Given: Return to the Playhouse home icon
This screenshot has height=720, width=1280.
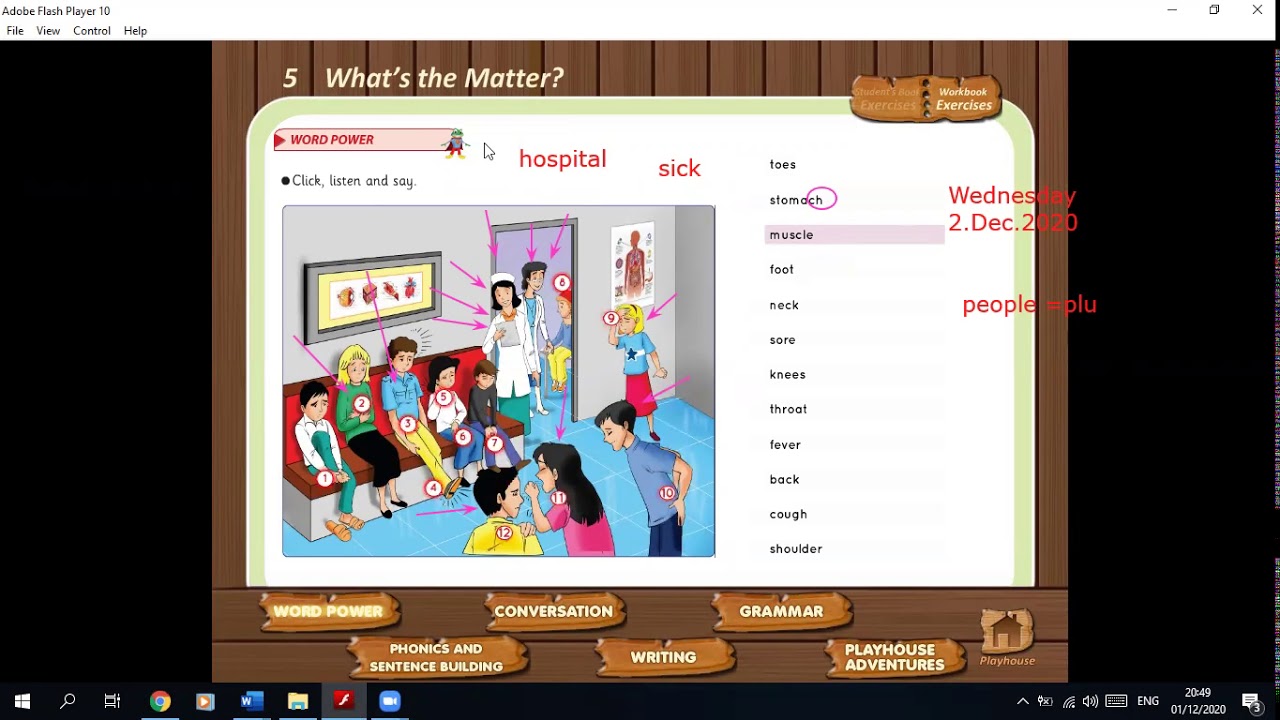Looking at the screenshot, I should pos(1007,637).
